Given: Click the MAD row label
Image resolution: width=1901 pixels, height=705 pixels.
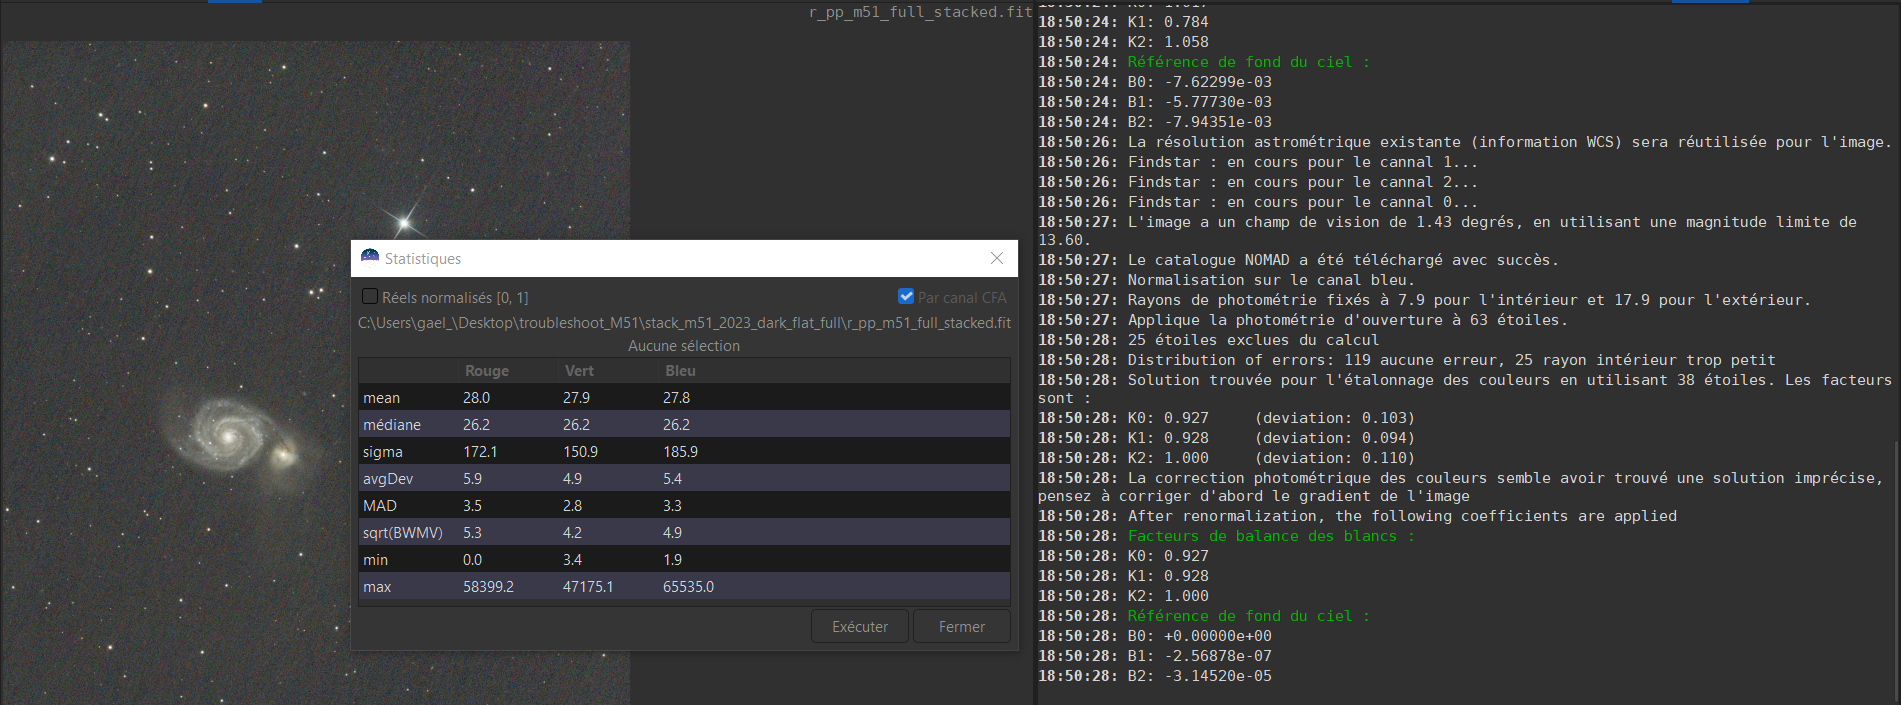Looking at the screenshot, I should (x=380, y=506).
